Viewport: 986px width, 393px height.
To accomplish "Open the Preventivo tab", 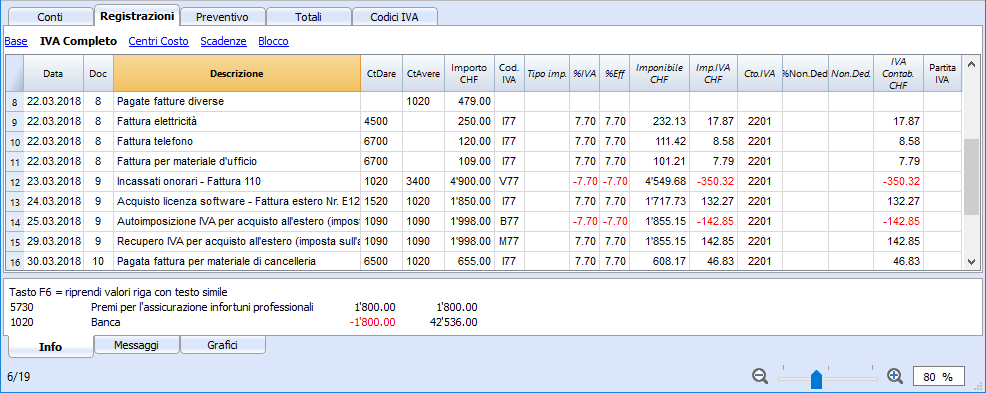I will [x=222, y=17].
